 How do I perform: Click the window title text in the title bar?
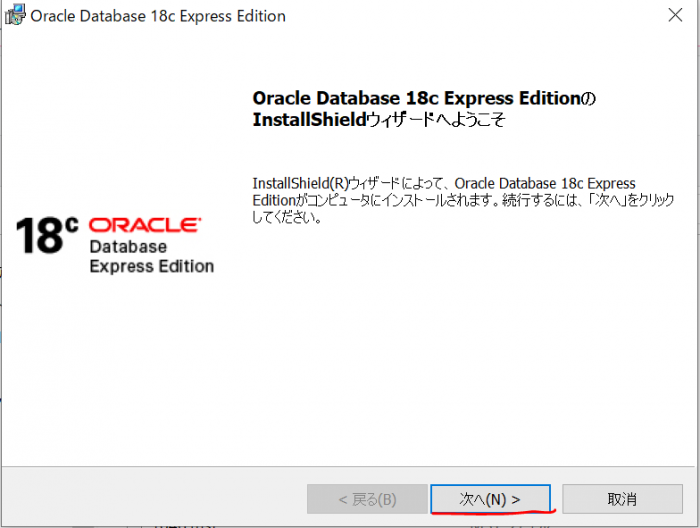point(158,16)
